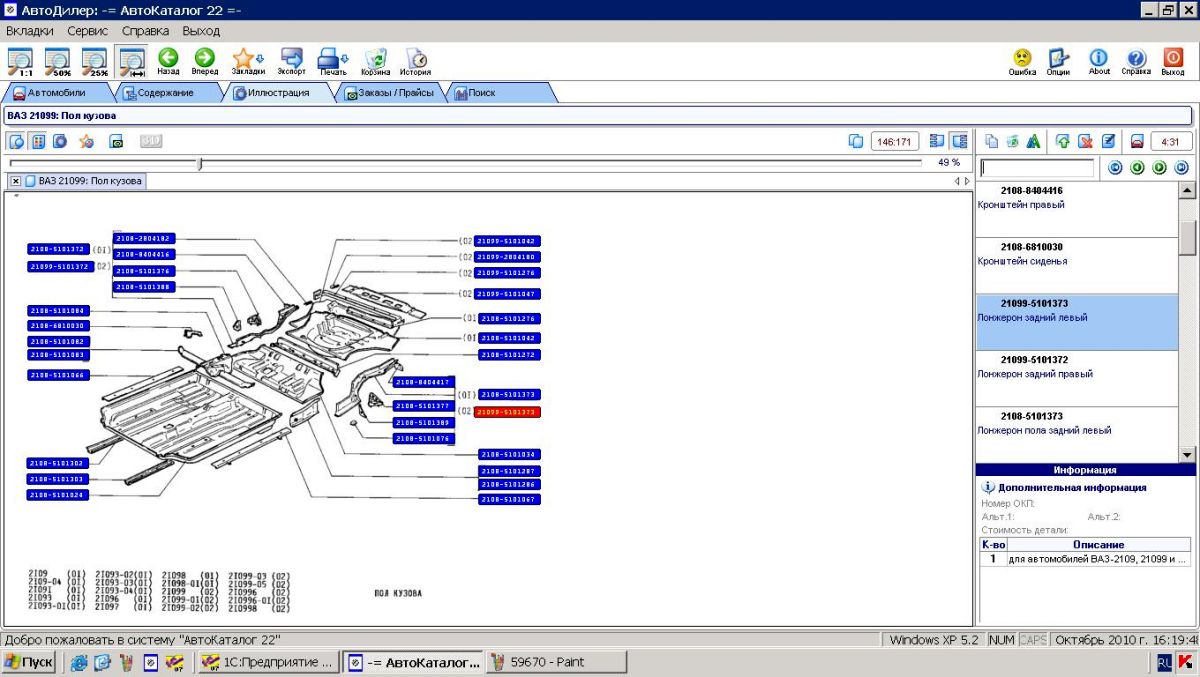Select part 2108-8404416 Кронштейн правый
Viewport: 1200px width, 677px height.
coord(1077,209)
